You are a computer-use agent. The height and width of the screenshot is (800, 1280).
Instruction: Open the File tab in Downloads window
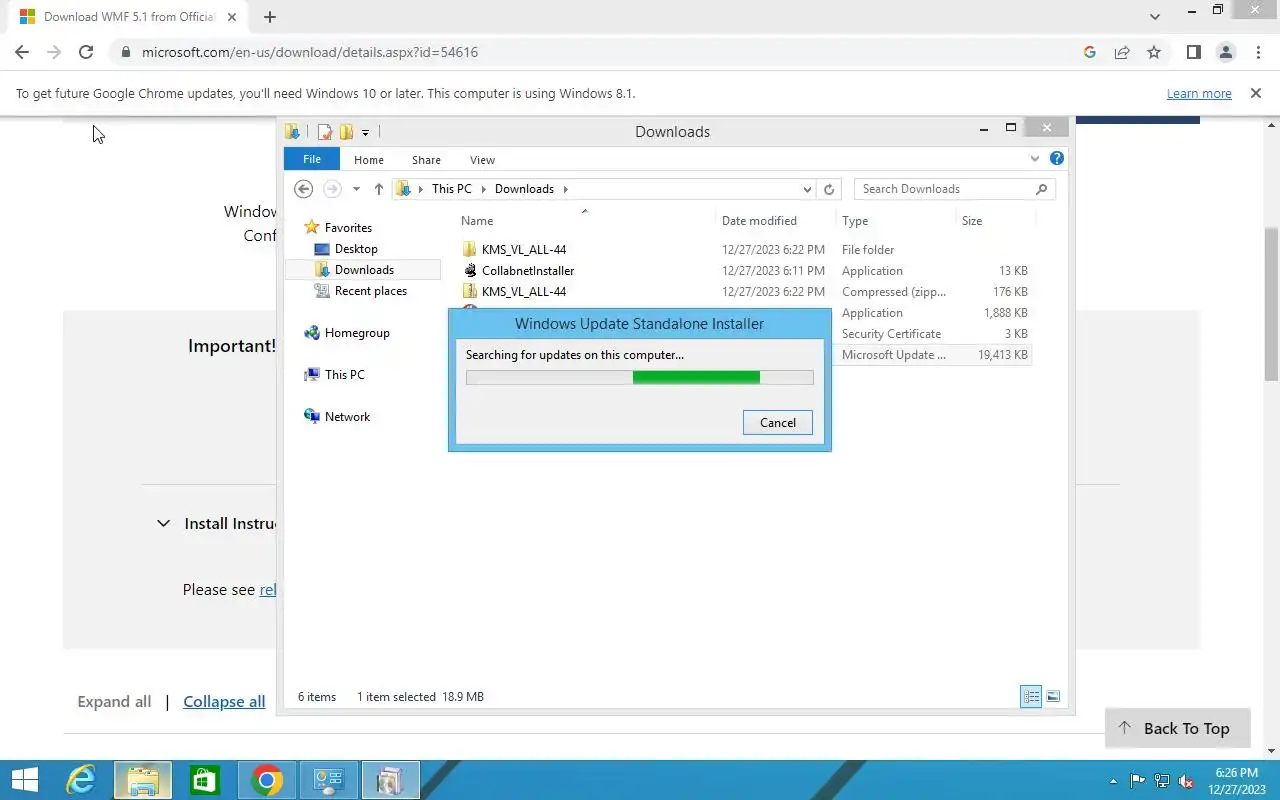[312, 159]
